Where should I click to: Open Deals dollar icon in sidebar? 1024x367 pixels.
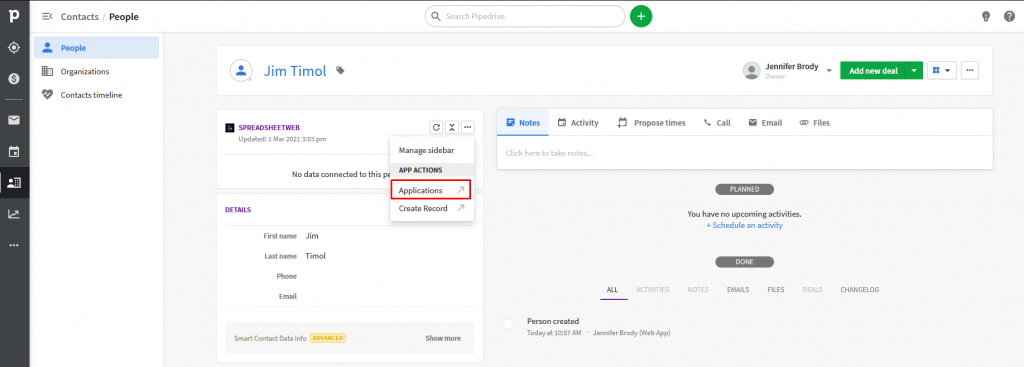point(14,78)
